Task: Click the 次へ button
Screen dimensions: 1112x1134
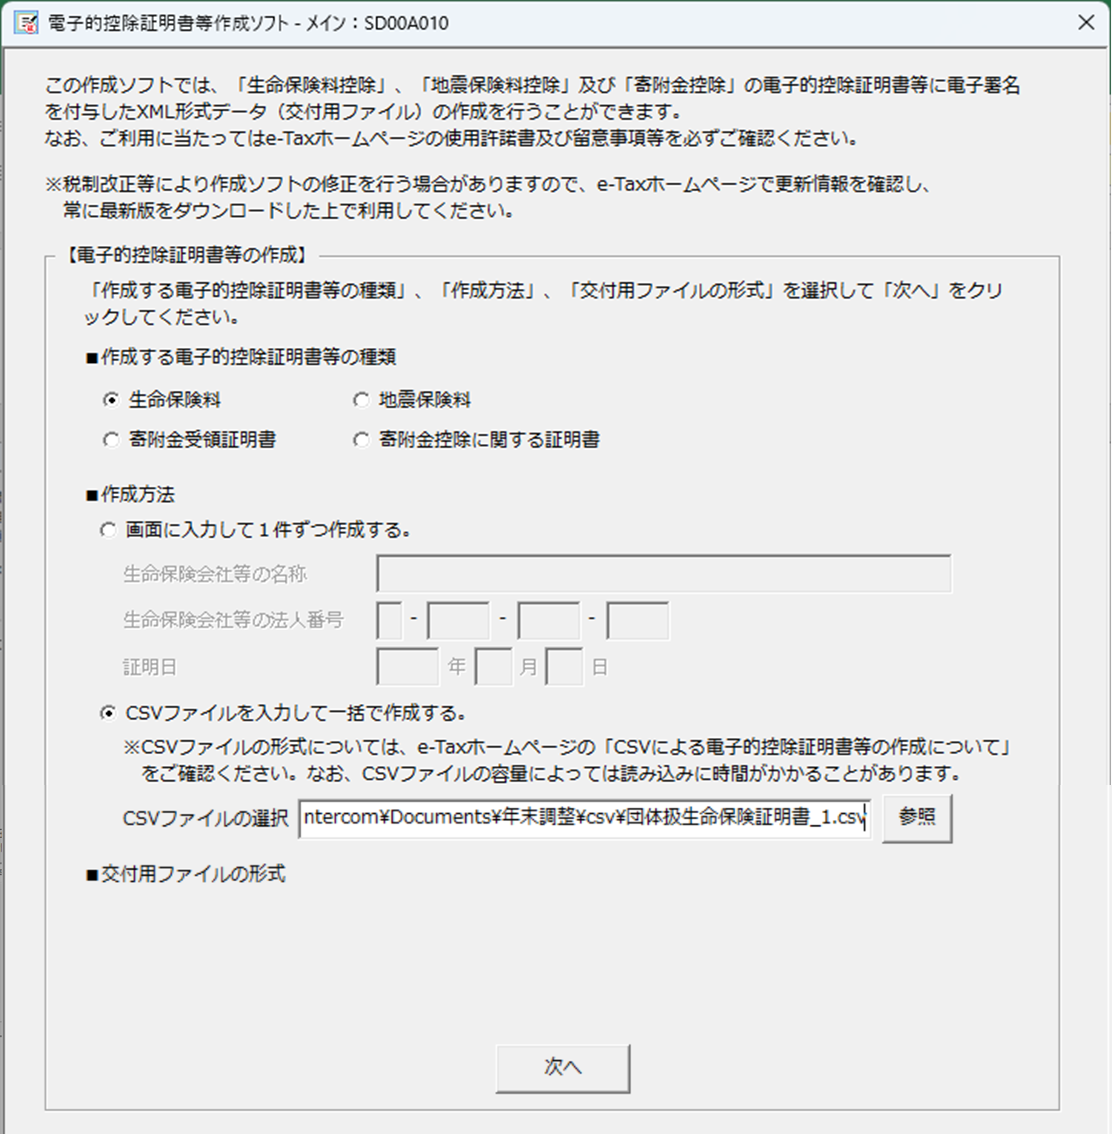Action: (x=563, y=1067)
